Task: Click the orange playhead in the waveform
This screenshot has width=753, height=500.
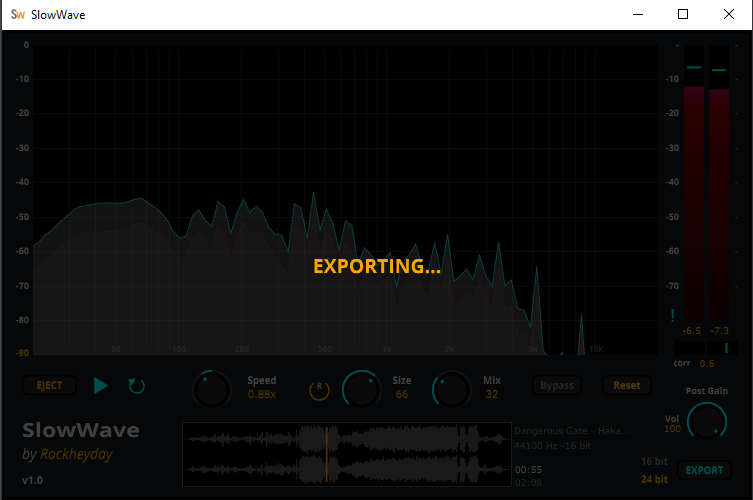Action: pyautogui.click(x=327, y=454)
